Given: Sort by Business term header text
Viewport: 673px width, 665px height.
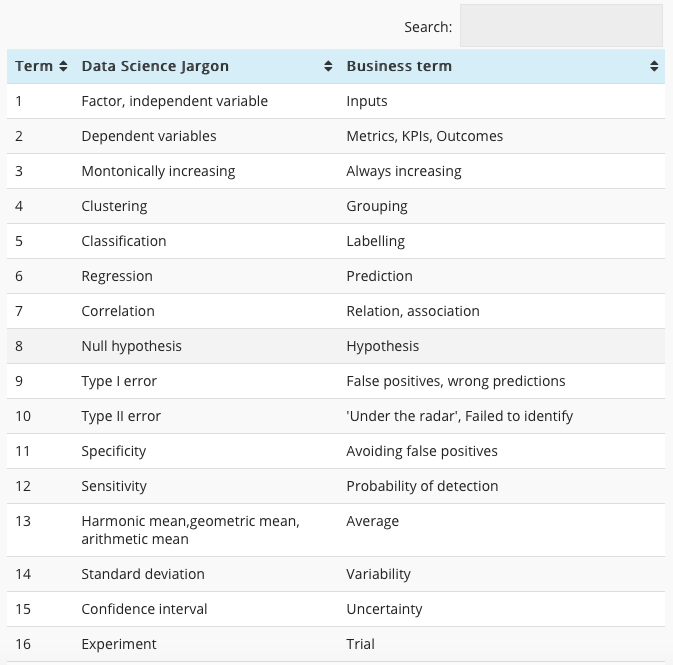Looking at the screenshot, I should (399, 66).
